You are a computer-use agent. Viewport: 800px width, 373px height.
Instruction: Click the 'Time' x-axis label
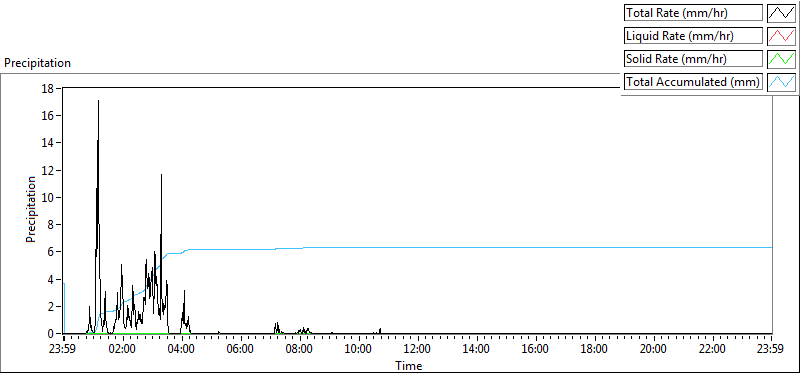(409, 365)
